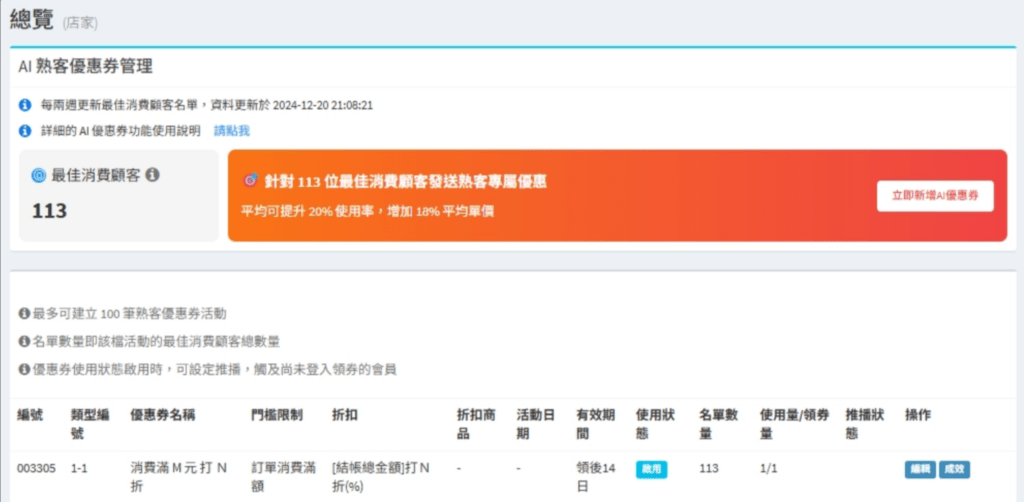The image size is (1024, 502).
Task: Click the 成效 button for coupon 003305
Action: click(x=954, y=469)
